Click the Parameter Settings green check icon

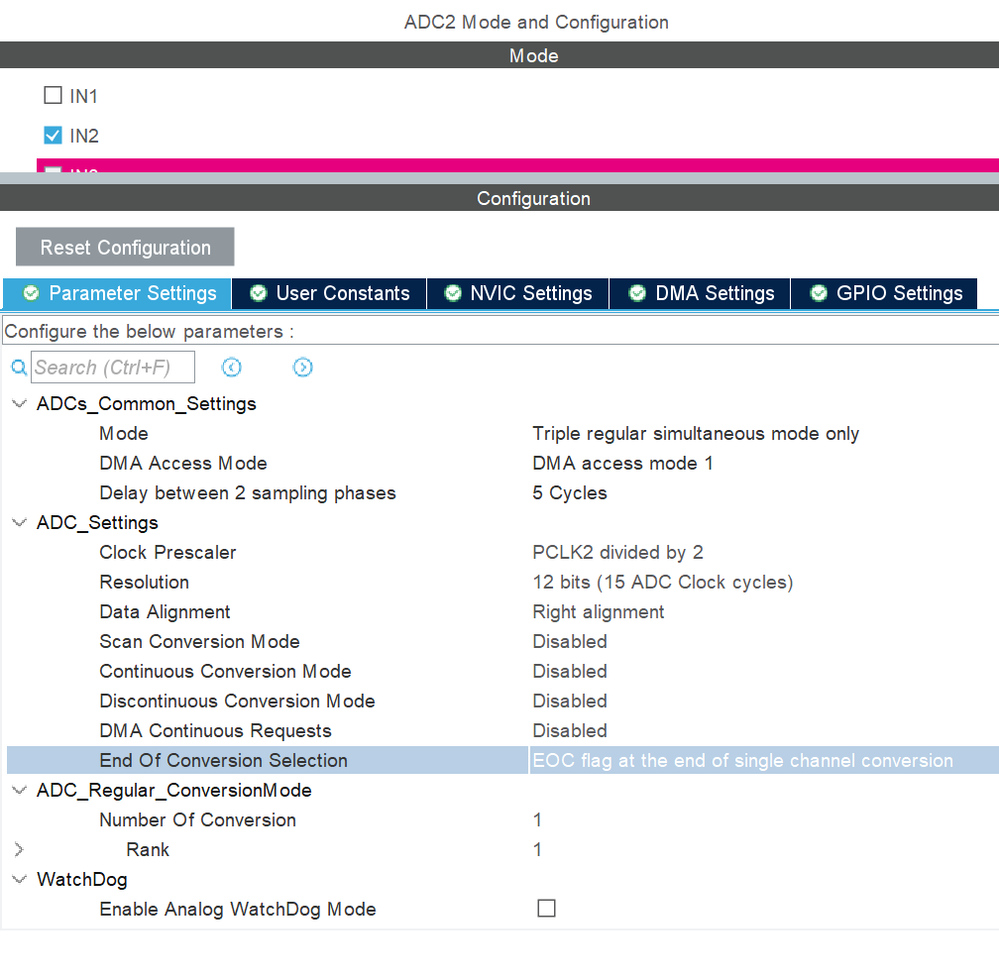click(31, 293)
